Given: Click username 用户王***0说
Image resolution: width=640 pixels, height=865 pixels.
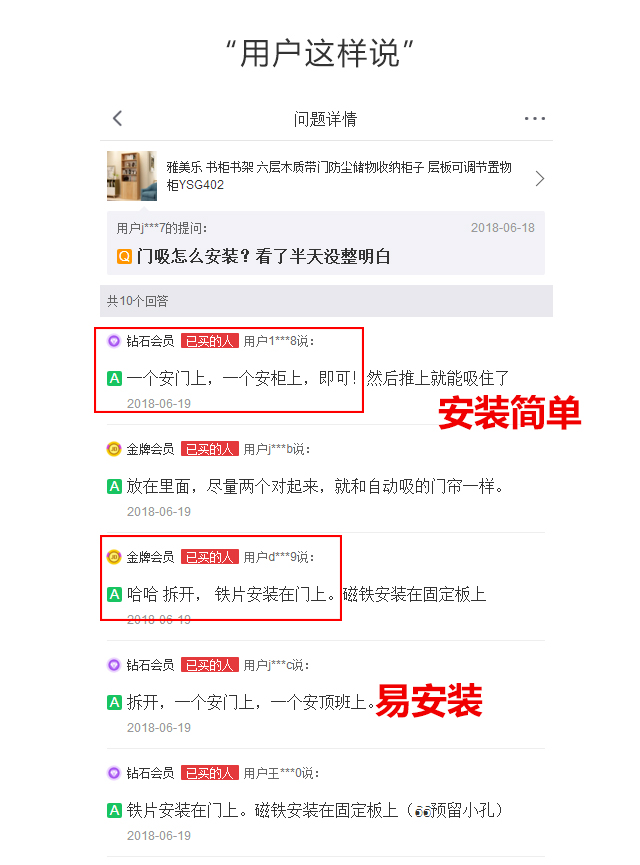Looking at the screenshot, I should pos(281,773).
